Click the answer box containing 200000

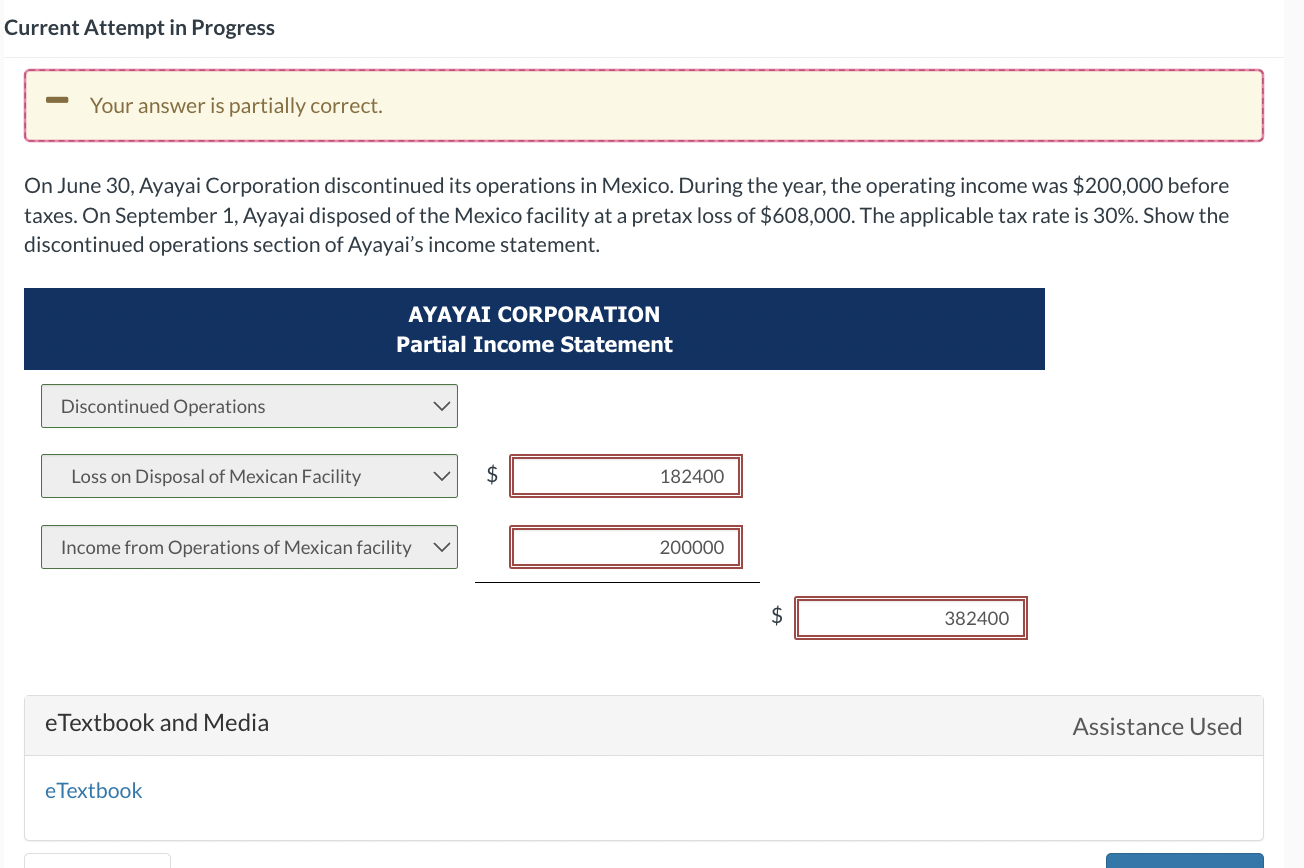pyautogui.click(x=626, y=547)
